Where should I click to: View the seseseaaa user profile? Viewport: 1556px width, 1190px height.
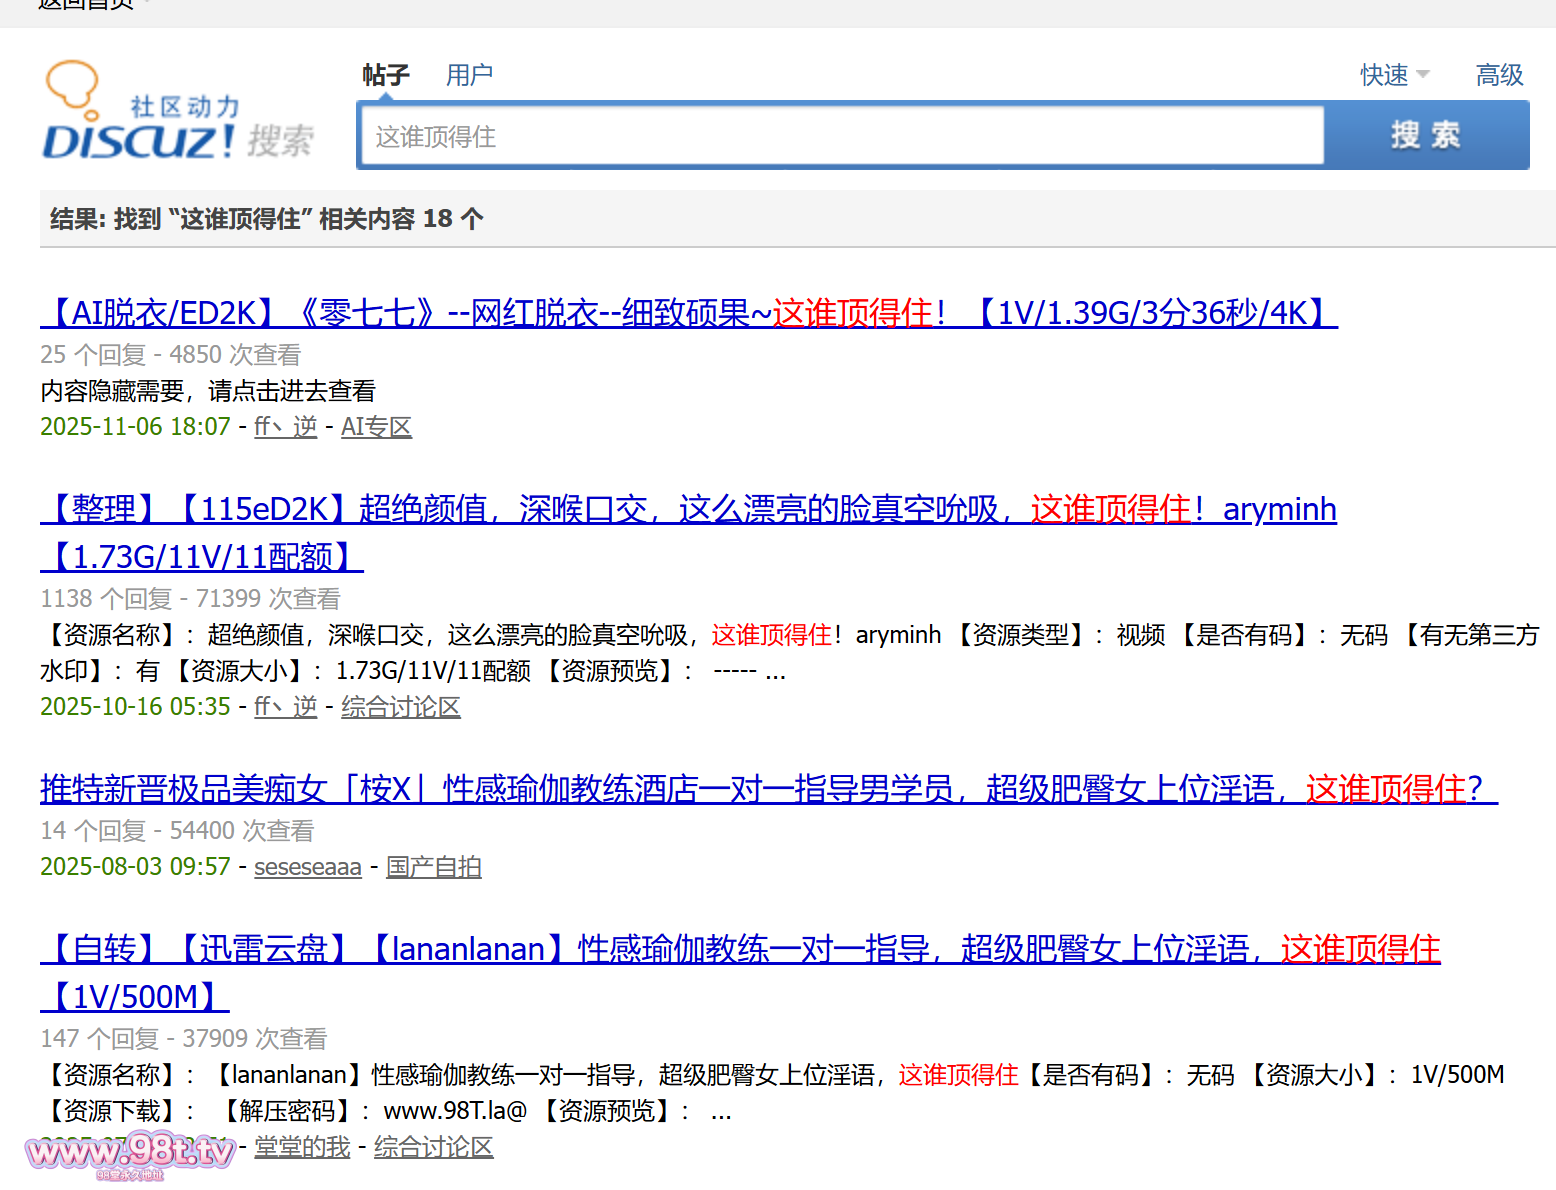pos(307,867)
